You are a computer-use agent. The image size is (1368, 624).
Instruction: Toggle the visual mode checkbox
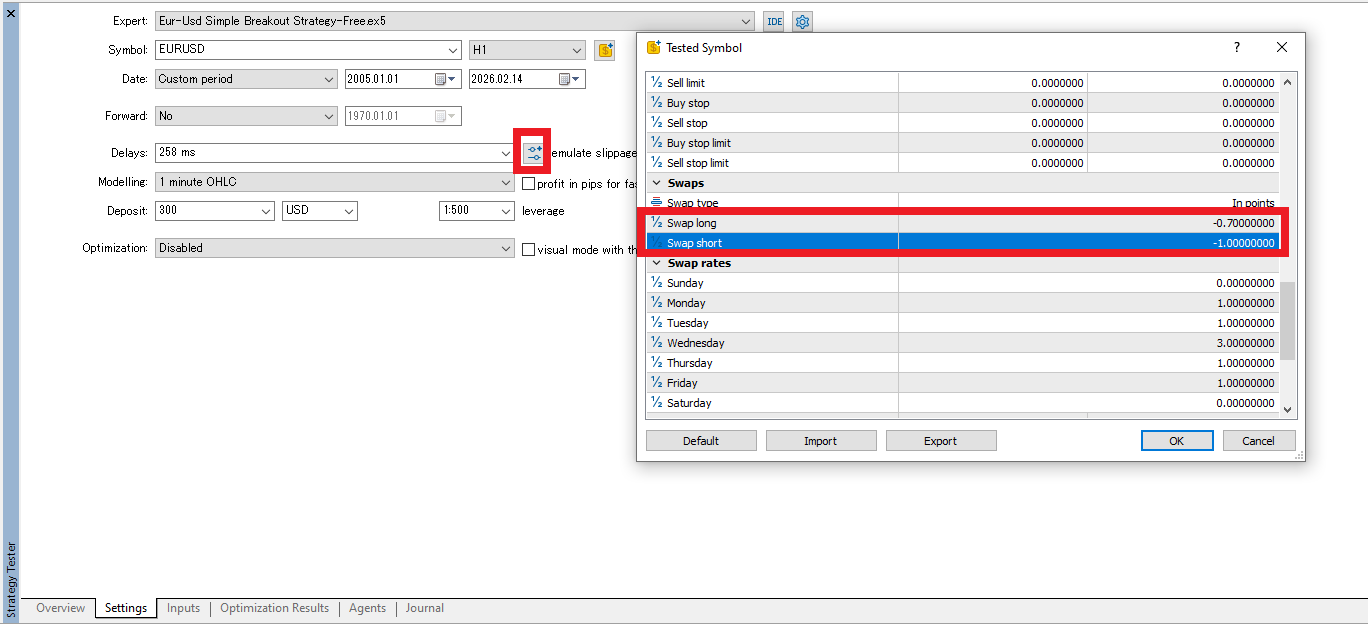click(528, 249)
